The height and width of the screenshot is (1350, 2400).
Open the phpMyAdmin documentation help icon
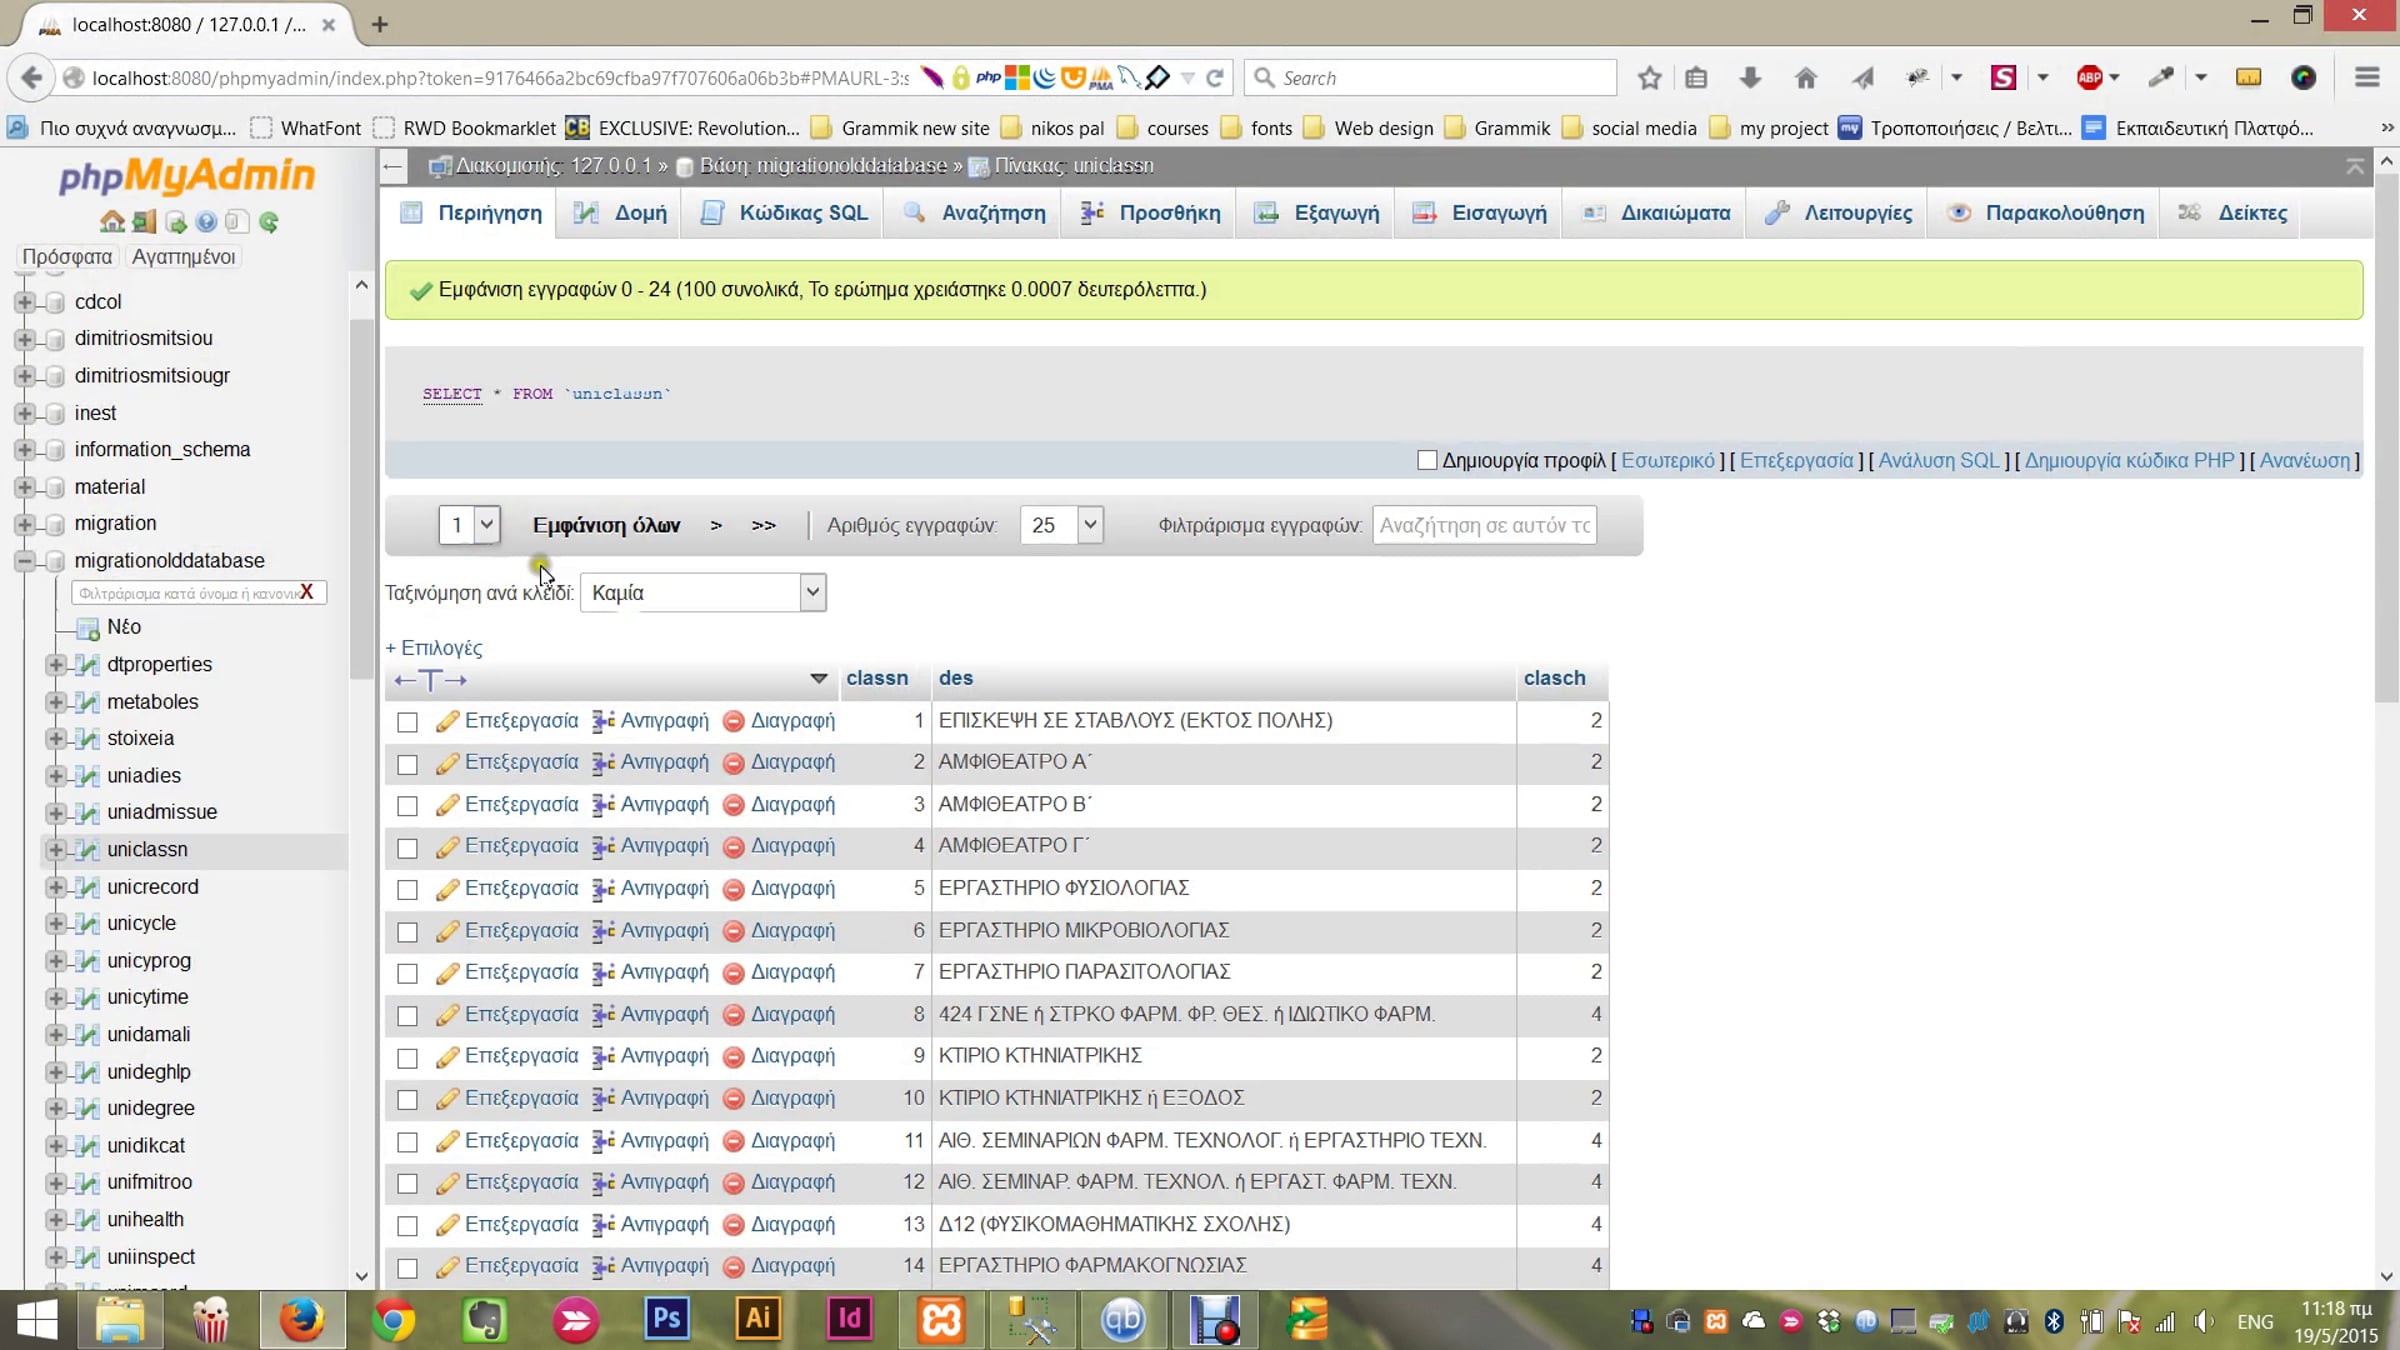[x=206, y=221]
